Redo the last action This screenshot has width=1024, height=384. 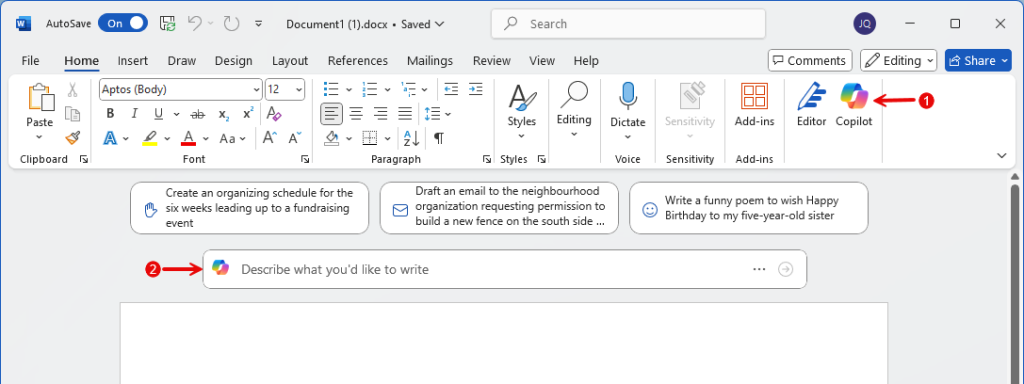point(231,24)
